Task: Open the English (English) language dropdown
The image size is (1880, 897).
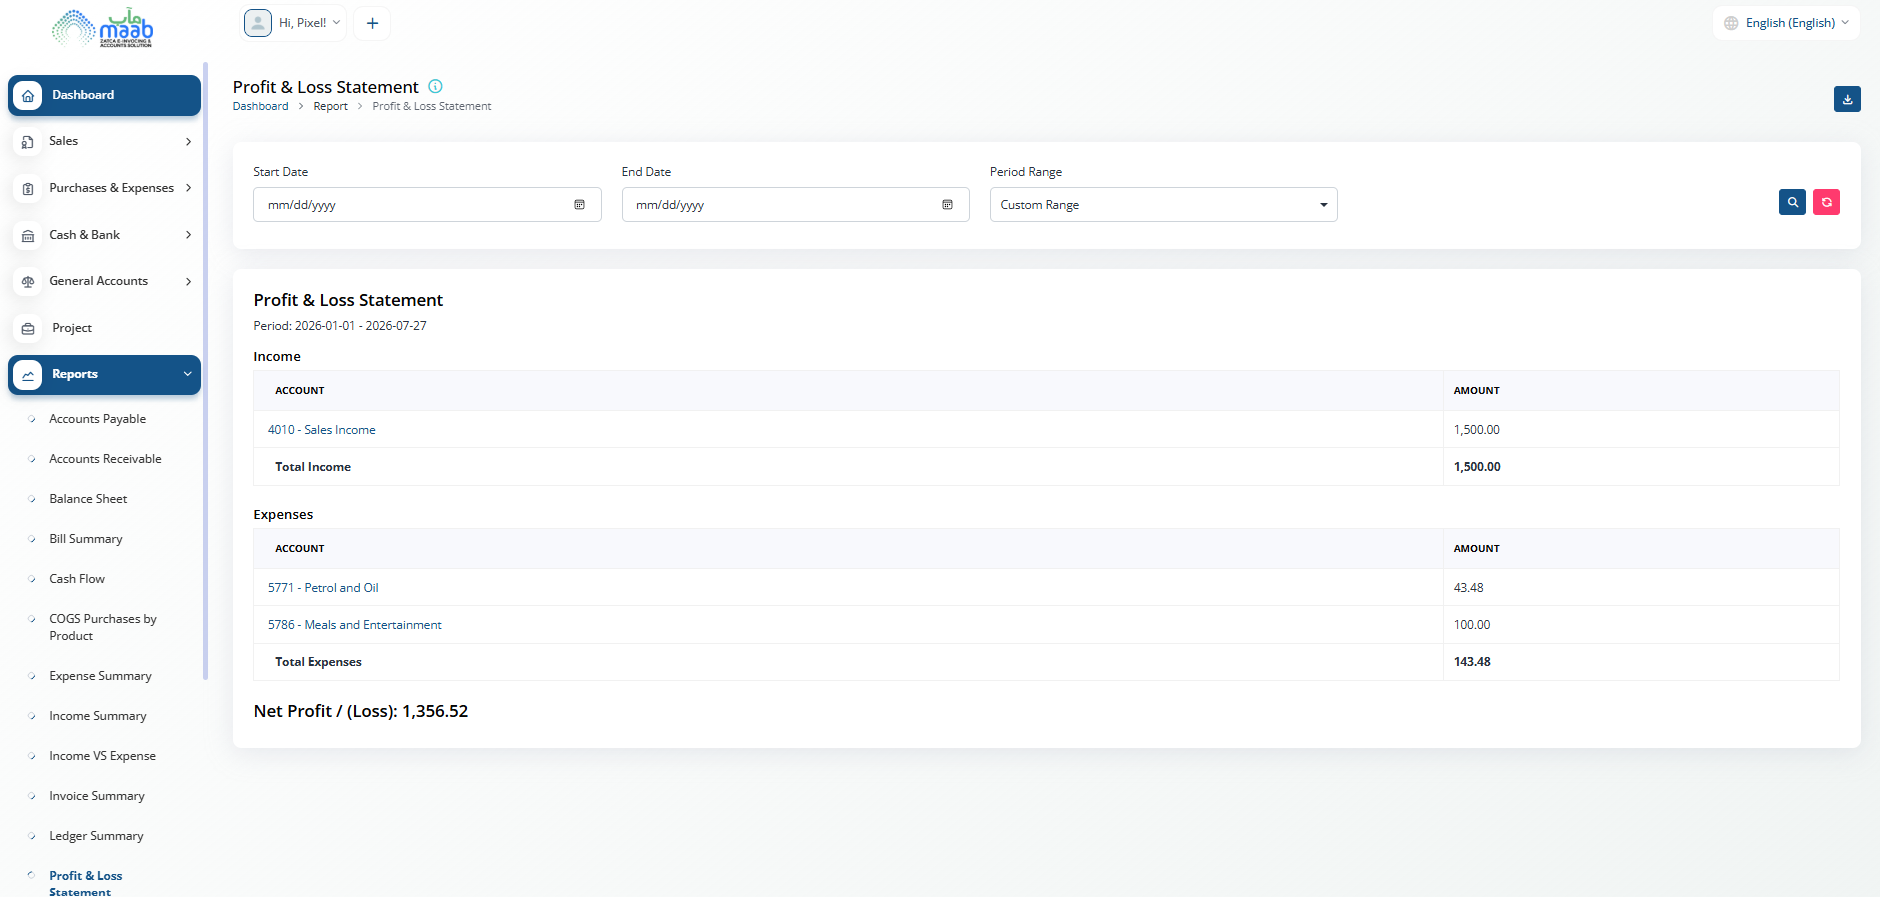Action: 1787,23
